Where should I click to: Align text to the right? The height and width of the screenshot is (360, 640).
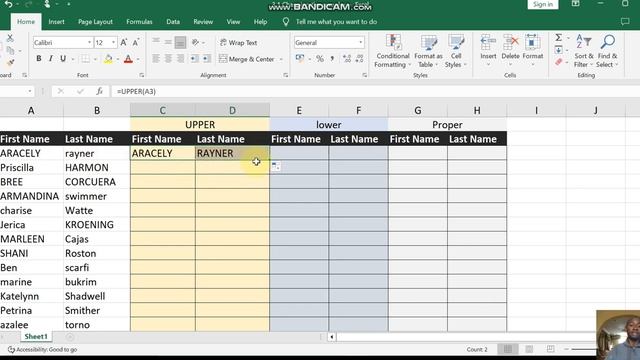(180, 59)
